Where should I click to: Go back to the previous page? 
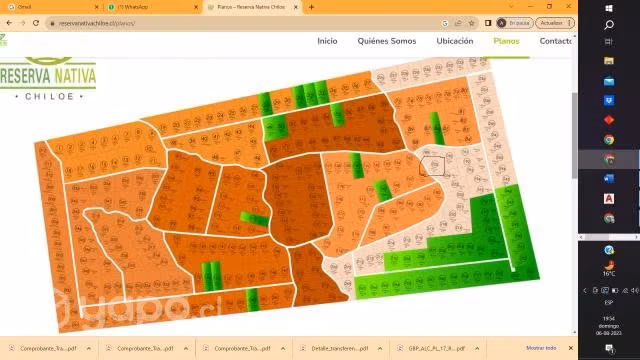tap(9, 23)
